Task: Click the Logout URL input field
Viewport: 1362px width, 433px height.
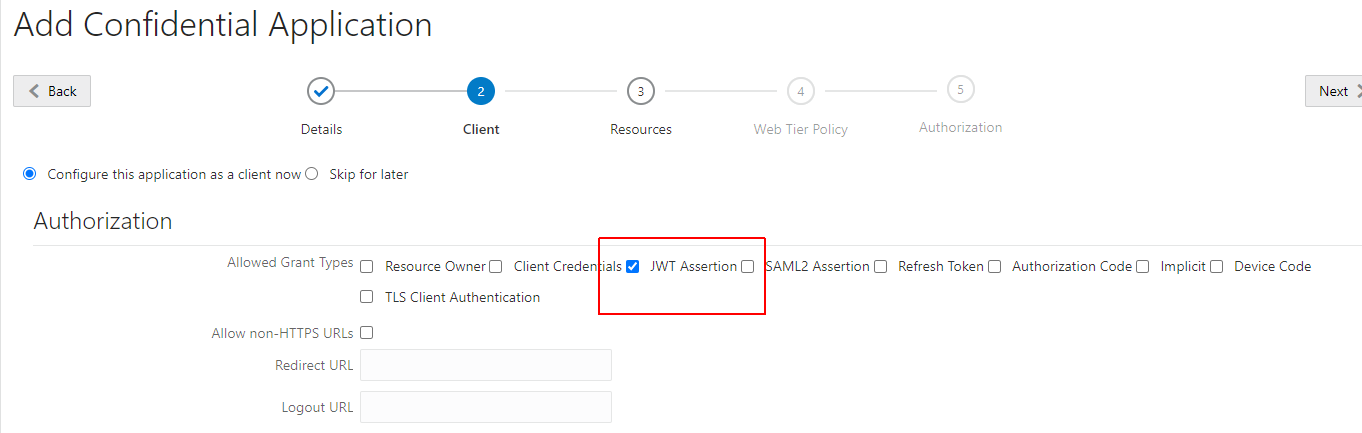Action: point(486,407)
